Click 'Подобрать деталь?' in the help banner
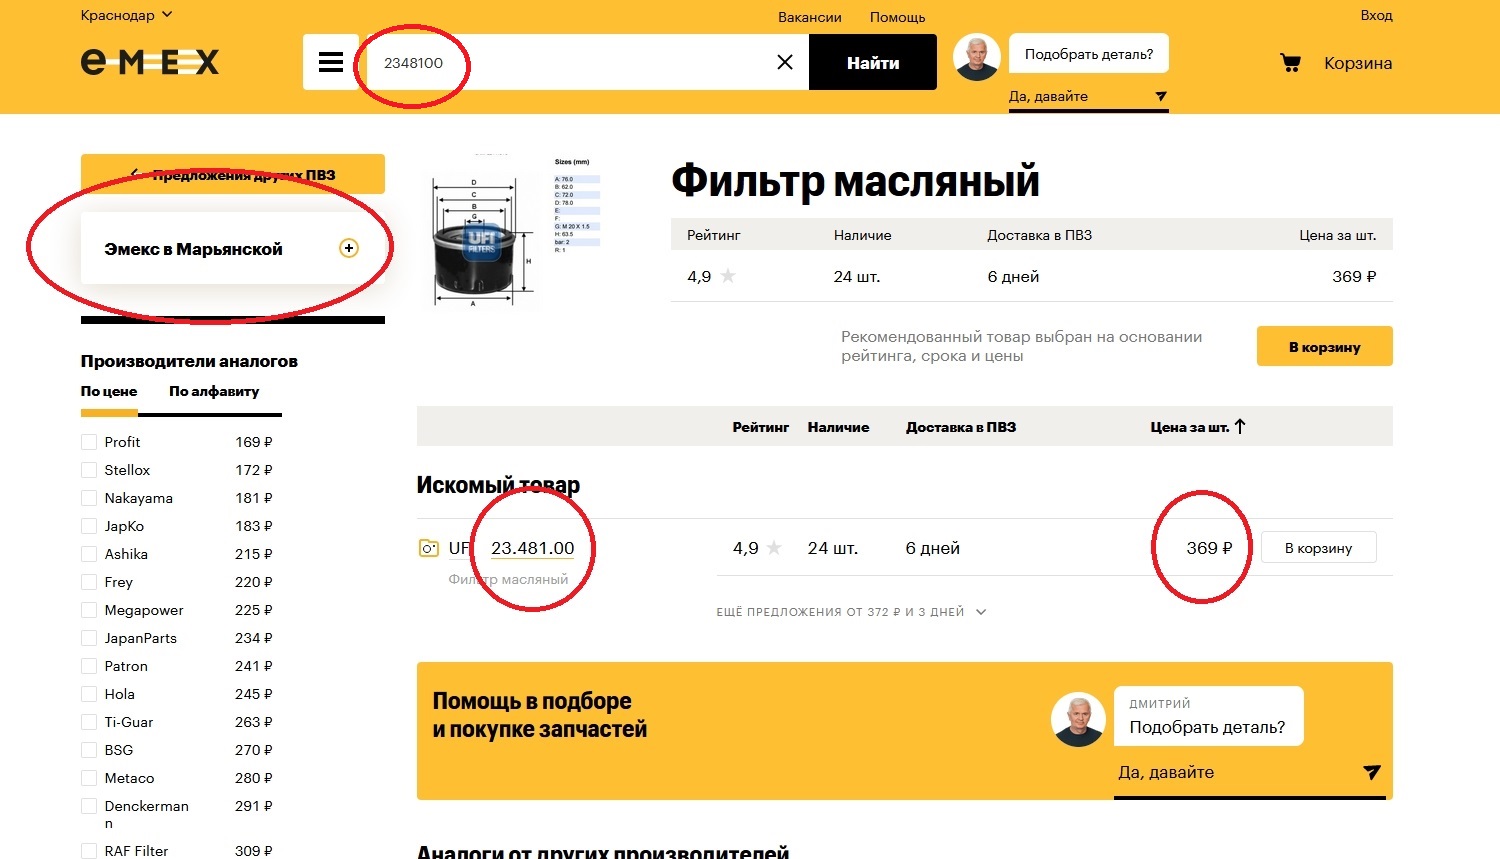The height and width of the screenshot is (859, 1500). click(1208, 716)
